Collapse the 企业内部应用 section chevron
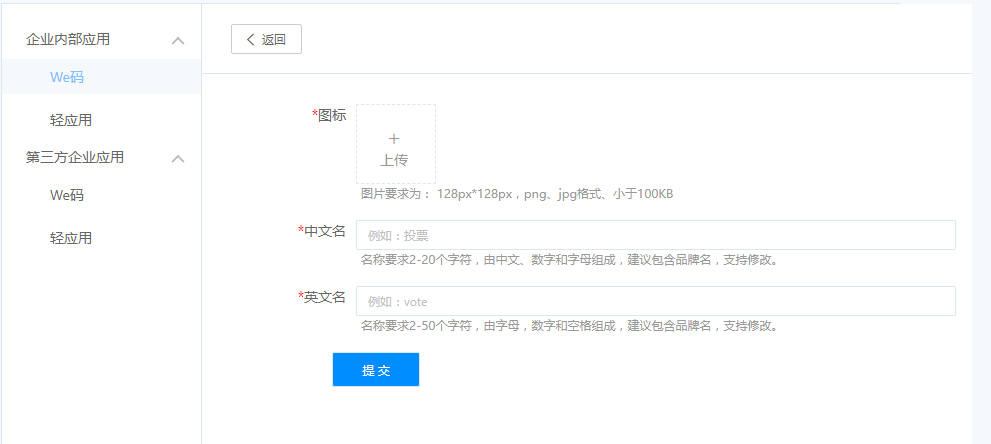The width and height of the screenshot is (991, 444). click(x=178, y=40)
